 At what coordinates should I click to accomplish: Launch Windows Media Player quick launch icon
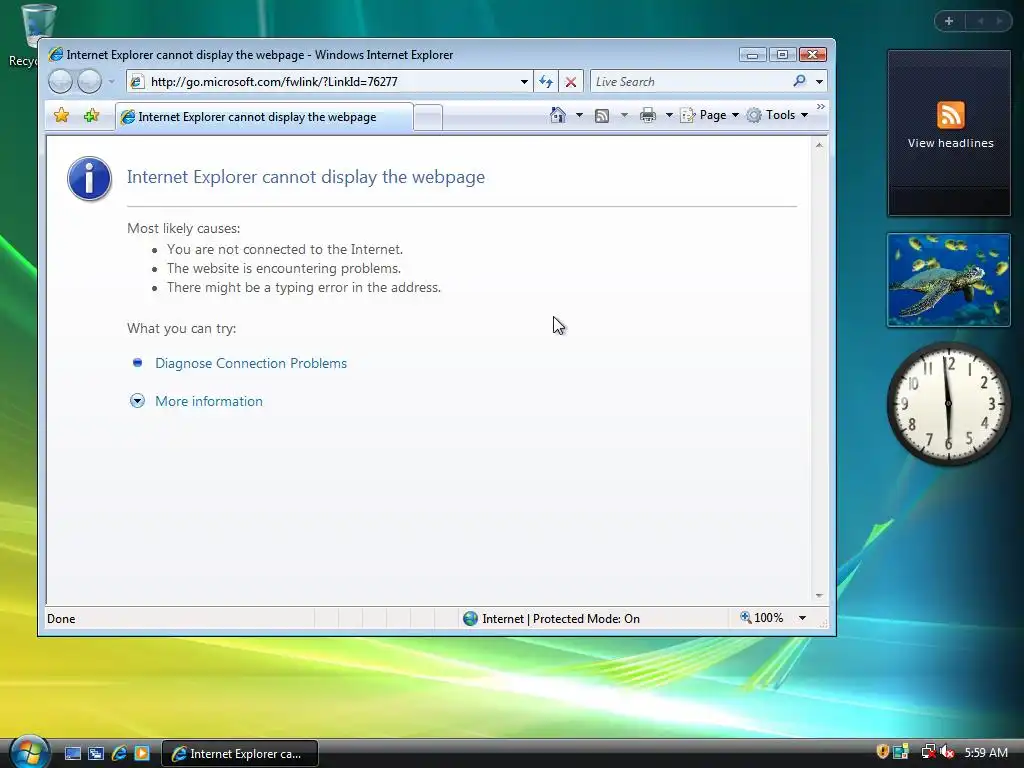(x=142, y=754)
